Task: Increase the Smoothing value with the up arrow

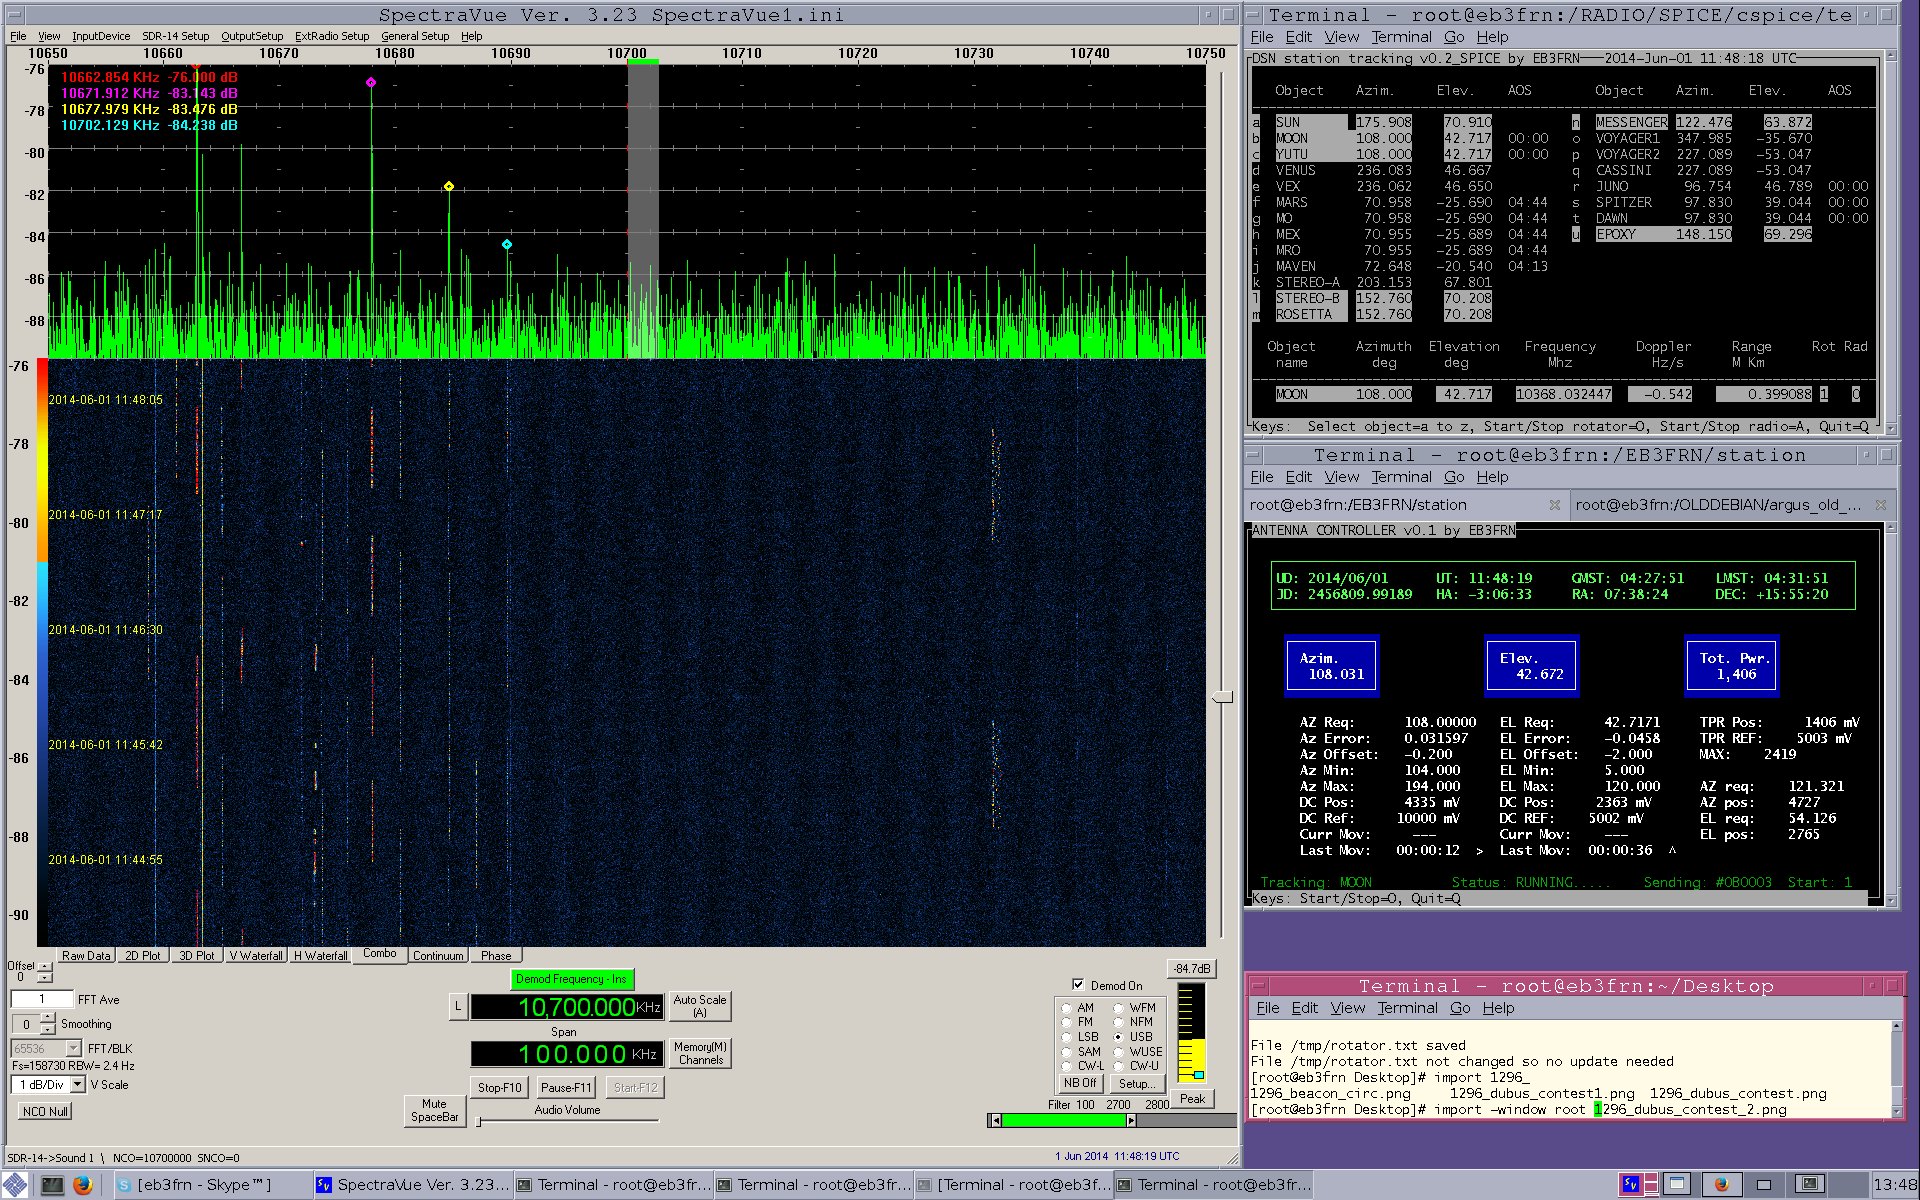Action: pyautogui.click(x=48, y=1018)
